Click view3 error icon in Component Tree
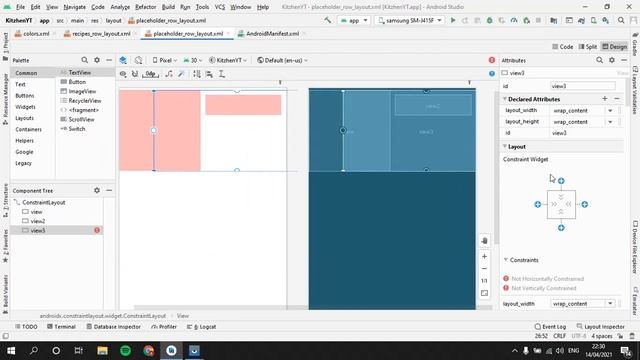This screenshot has width=640, height=360. coord(97,230)
